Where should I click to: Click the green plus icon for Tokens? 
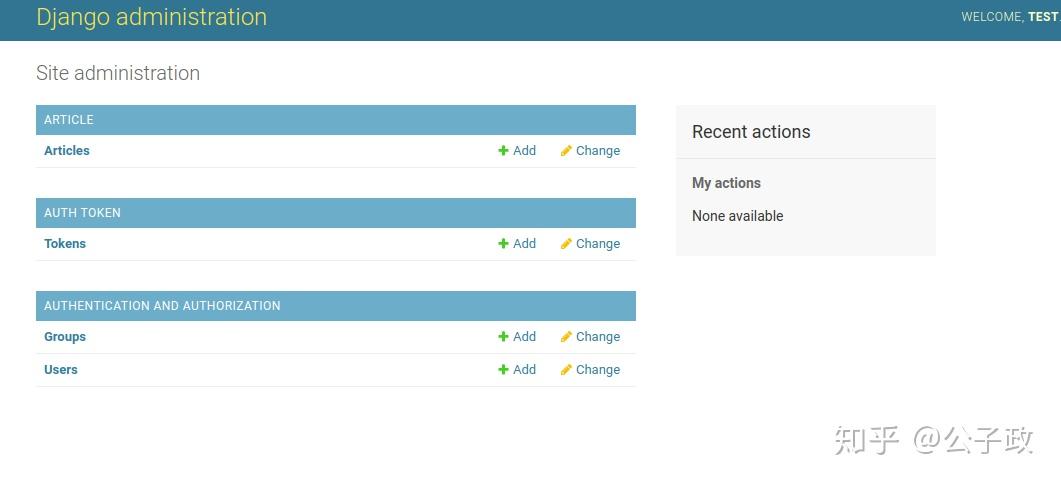coord(504,244)
